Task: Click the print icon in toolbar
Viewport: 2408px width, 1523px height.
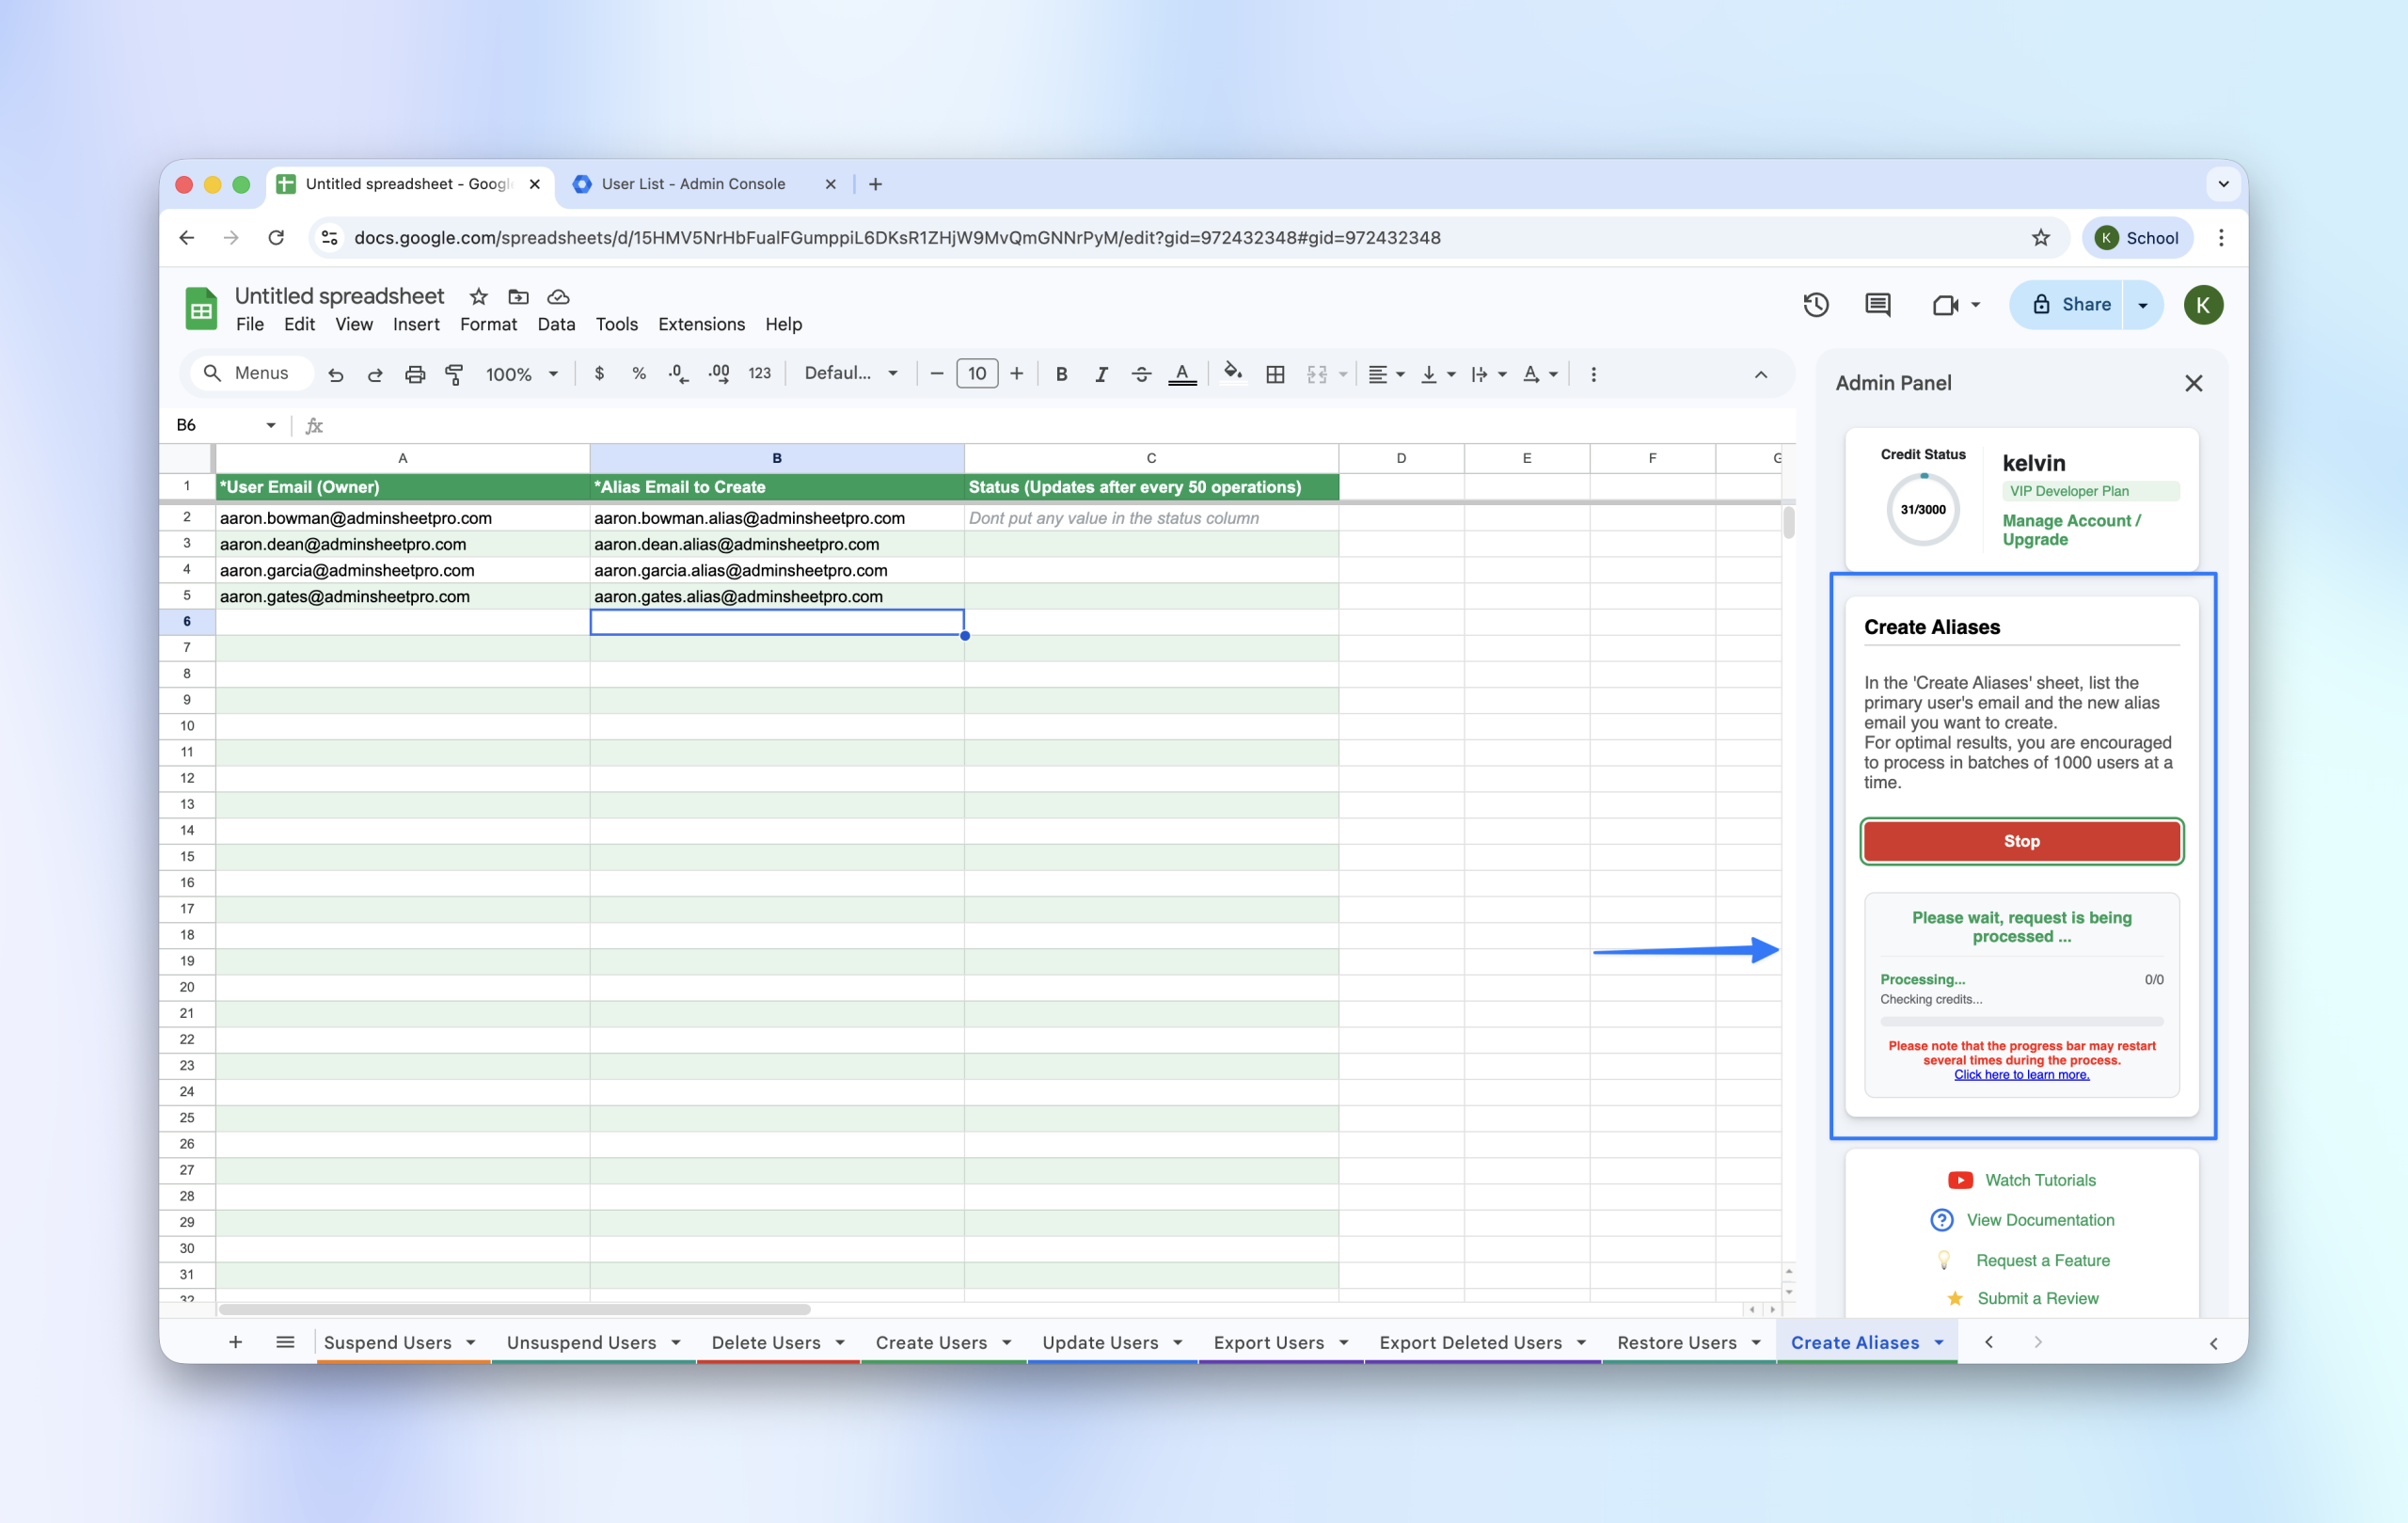Action: [414, 374]
